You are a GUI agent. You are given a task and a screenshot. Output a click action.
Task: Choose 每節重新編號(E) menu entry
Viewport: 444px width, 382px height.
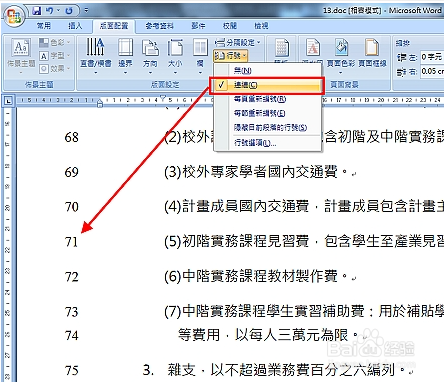tap(268, 113)
